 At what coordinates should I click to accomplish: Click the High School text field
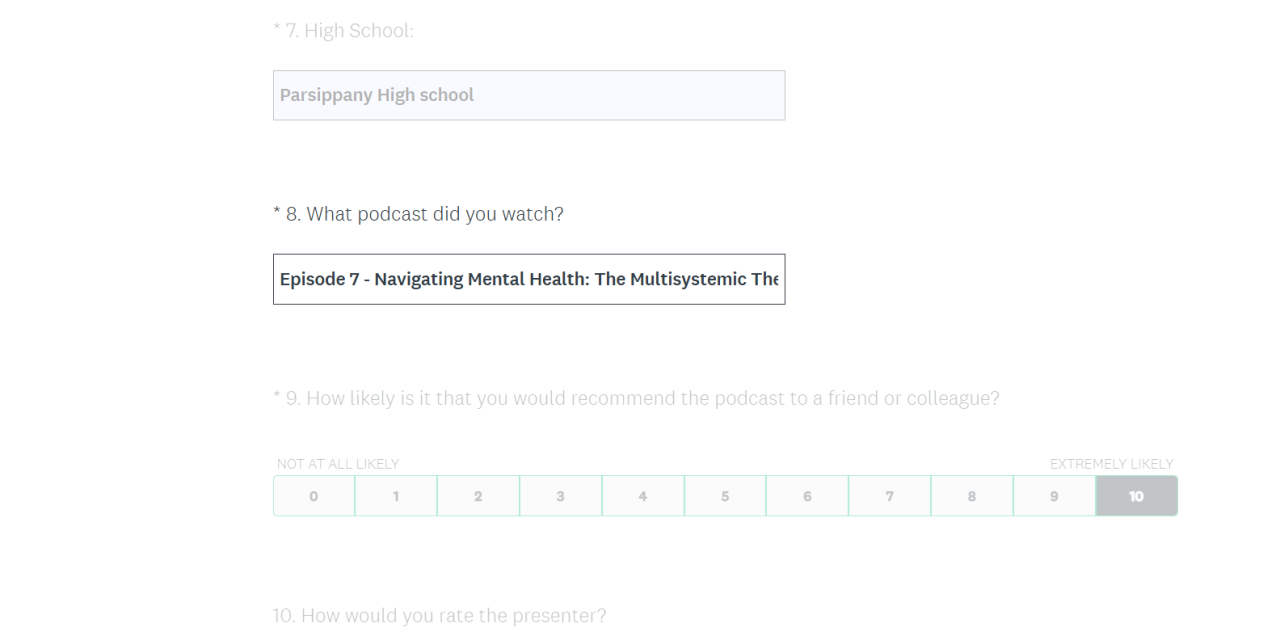(528, 95)
